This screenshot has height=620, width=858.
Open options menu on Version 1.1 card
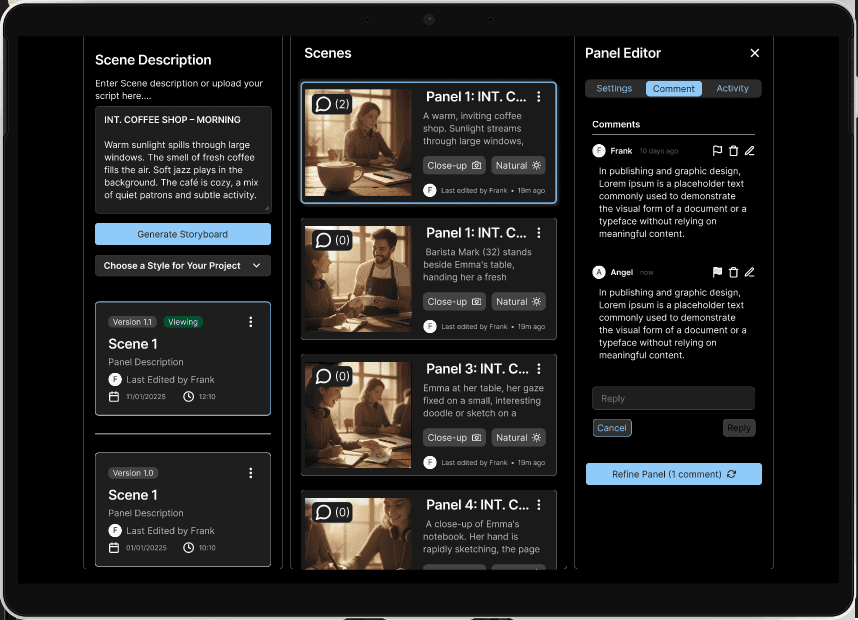251,322
